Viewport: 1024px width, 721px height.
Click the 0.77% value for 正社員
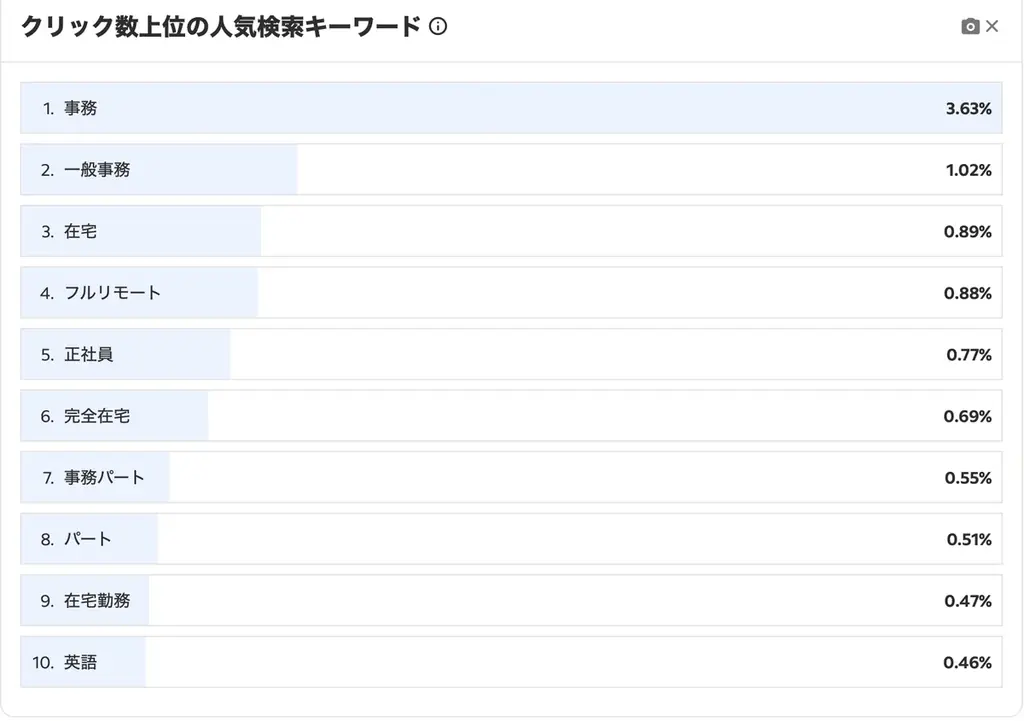pyautogui.click(x=971, y=354)
